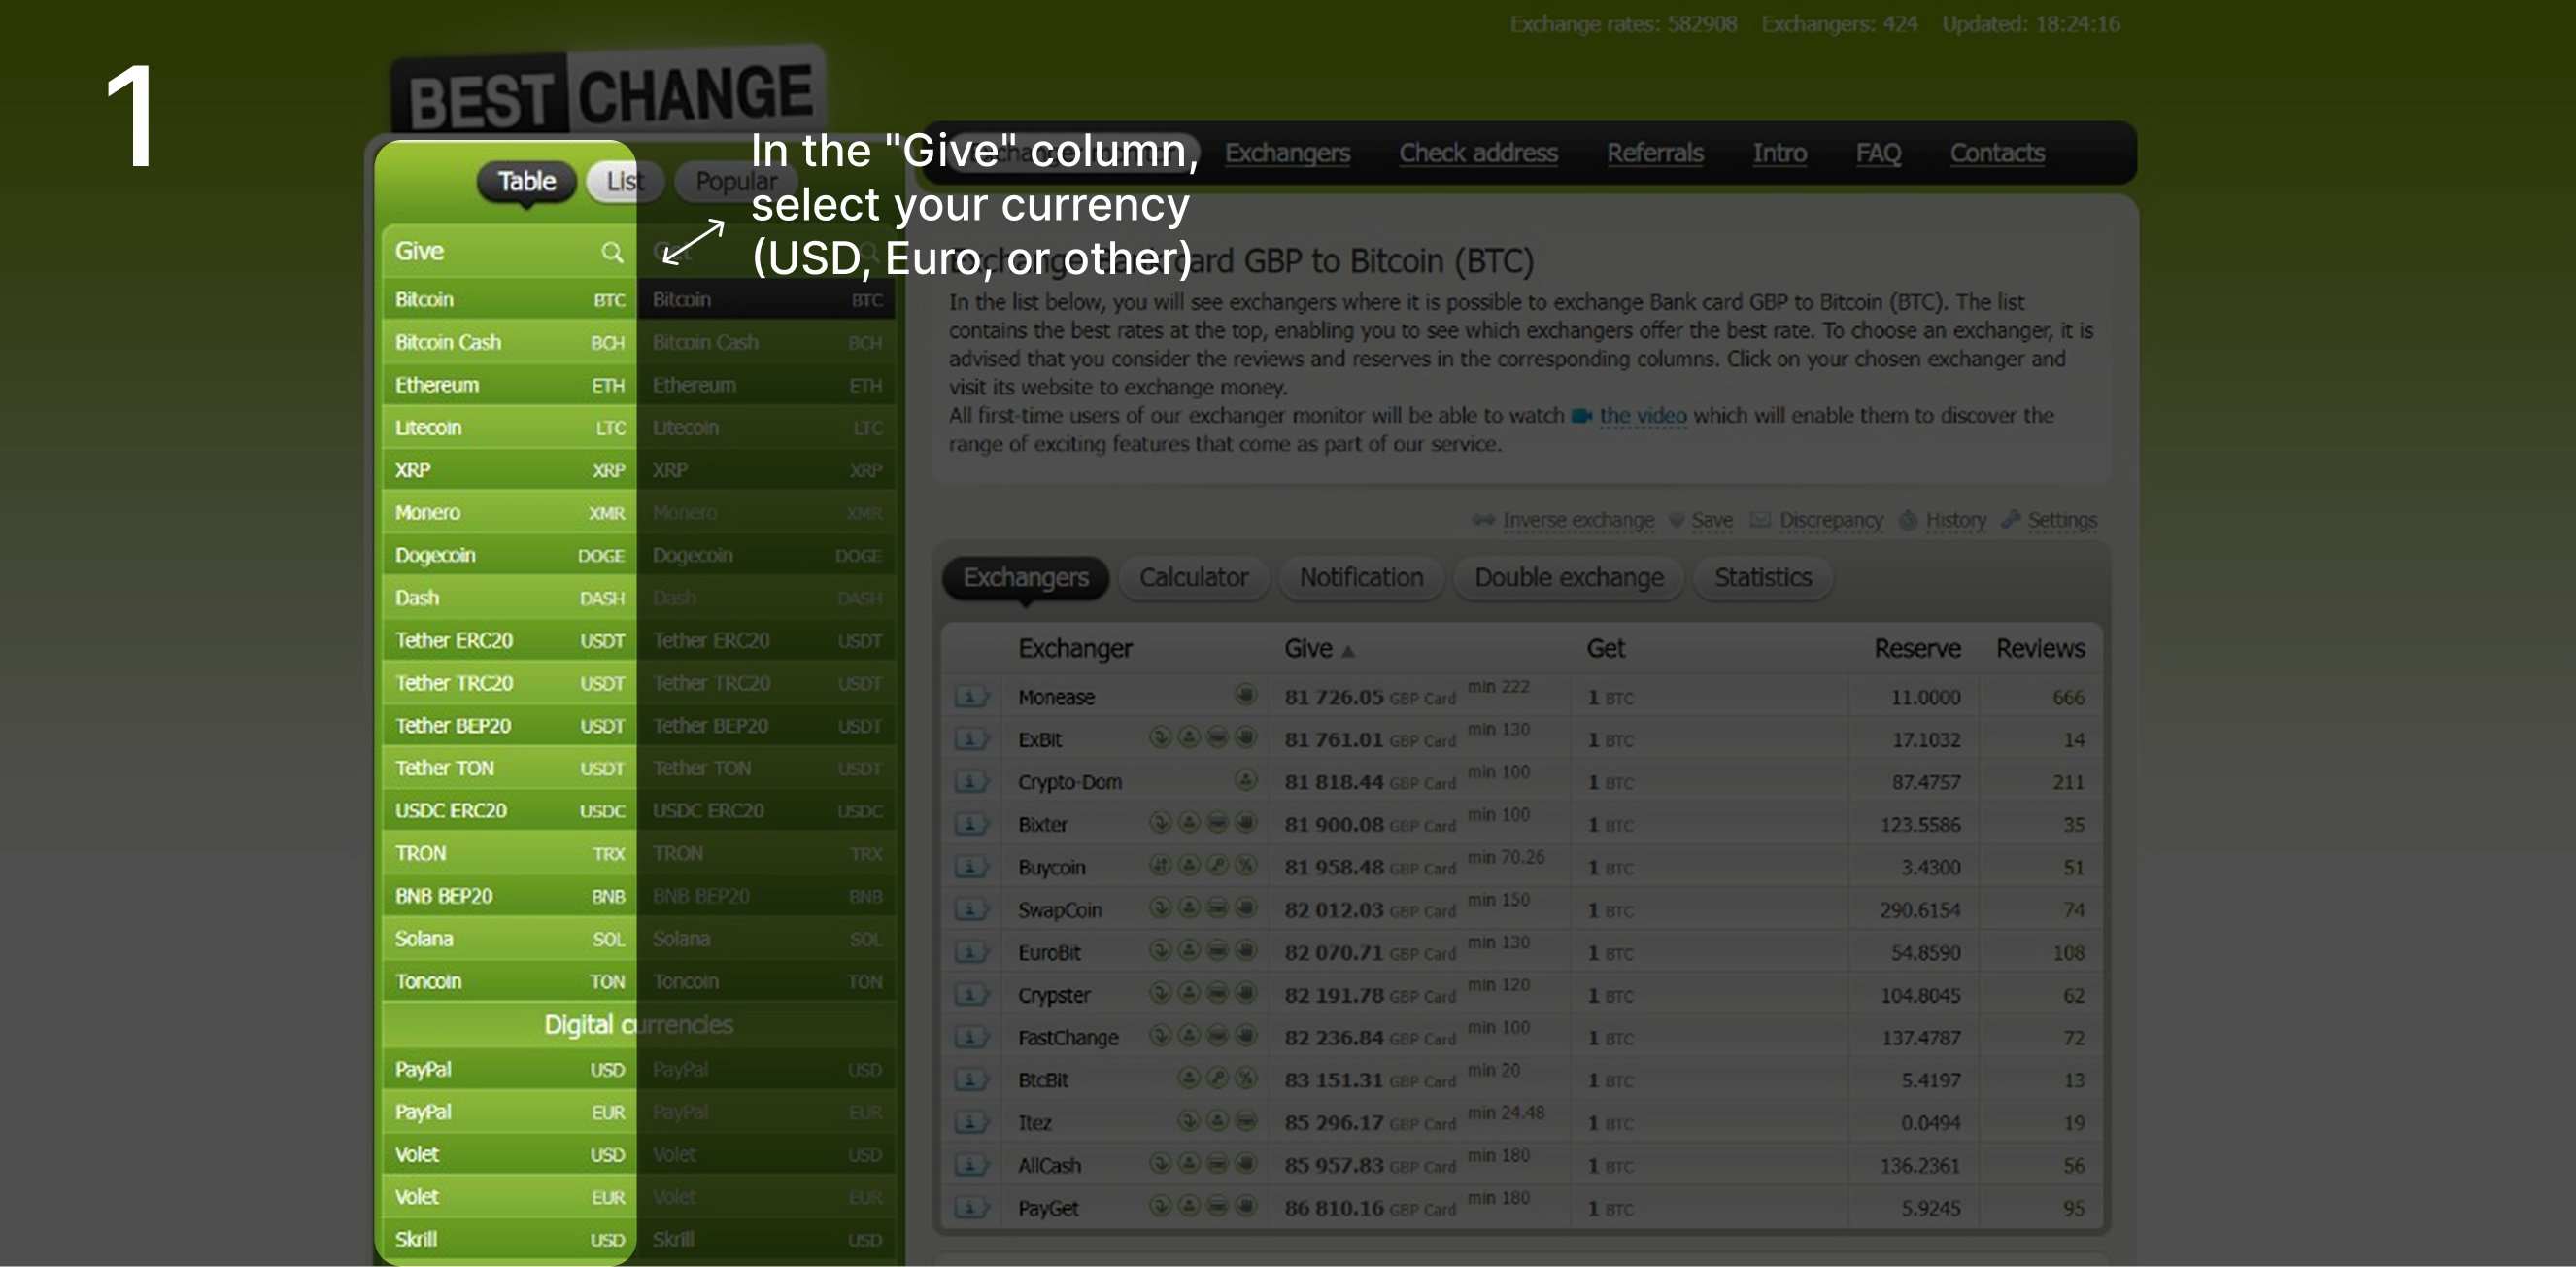
Task: Open the info icon for Buycoin
Action: pyautogui.click(x=970, y=867)
